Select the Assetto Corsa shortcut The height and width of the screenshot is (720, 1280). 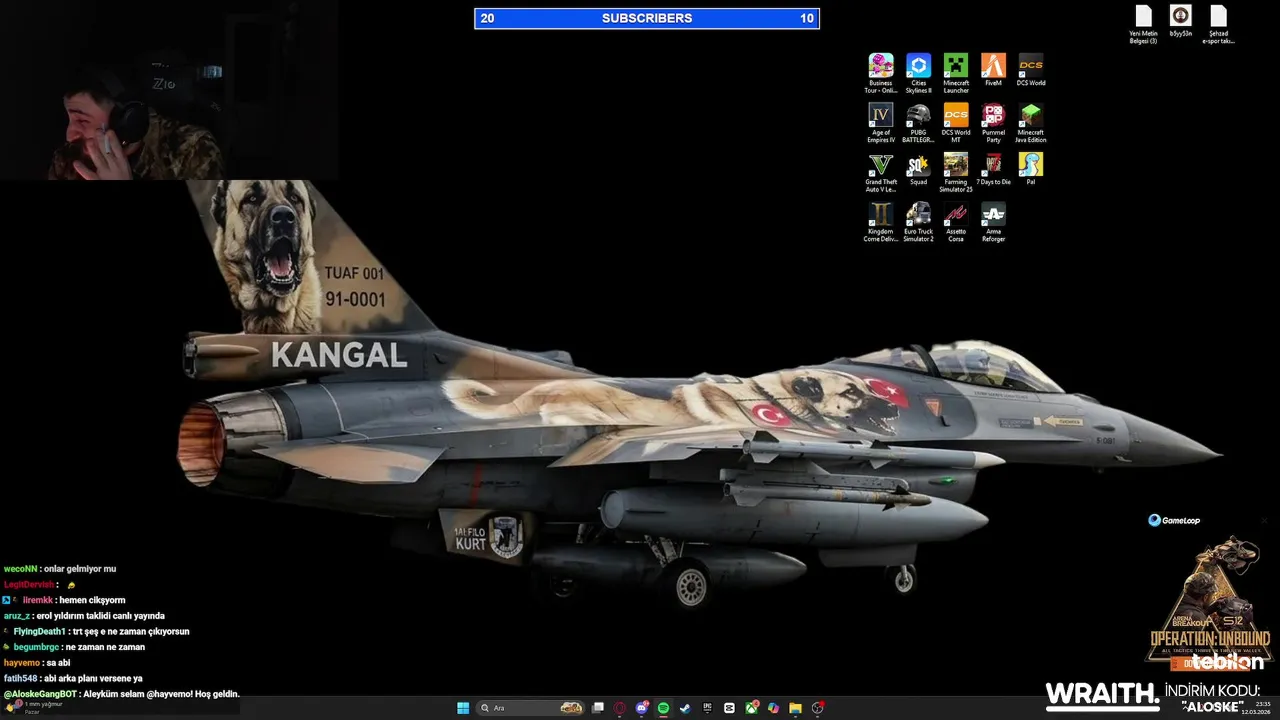(x=956, y=222)
